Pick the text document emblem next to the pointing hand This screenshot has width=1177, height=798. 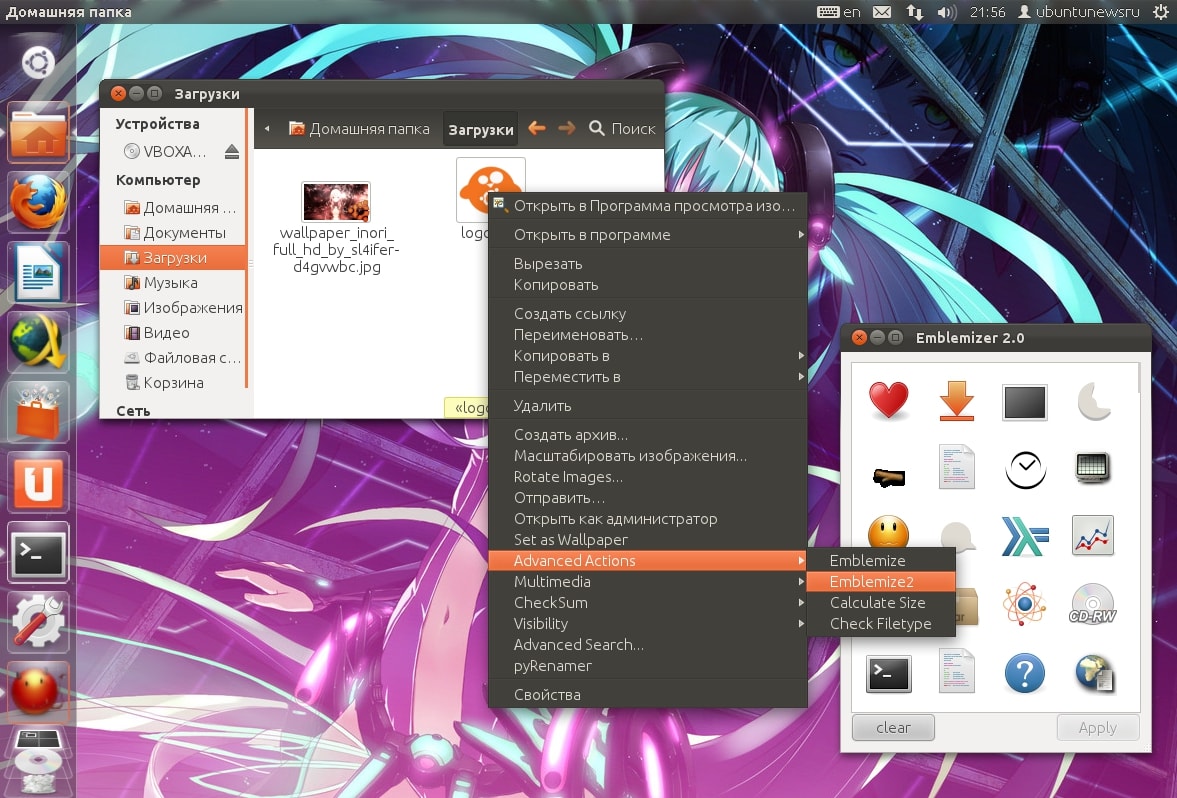pos(956,467)
